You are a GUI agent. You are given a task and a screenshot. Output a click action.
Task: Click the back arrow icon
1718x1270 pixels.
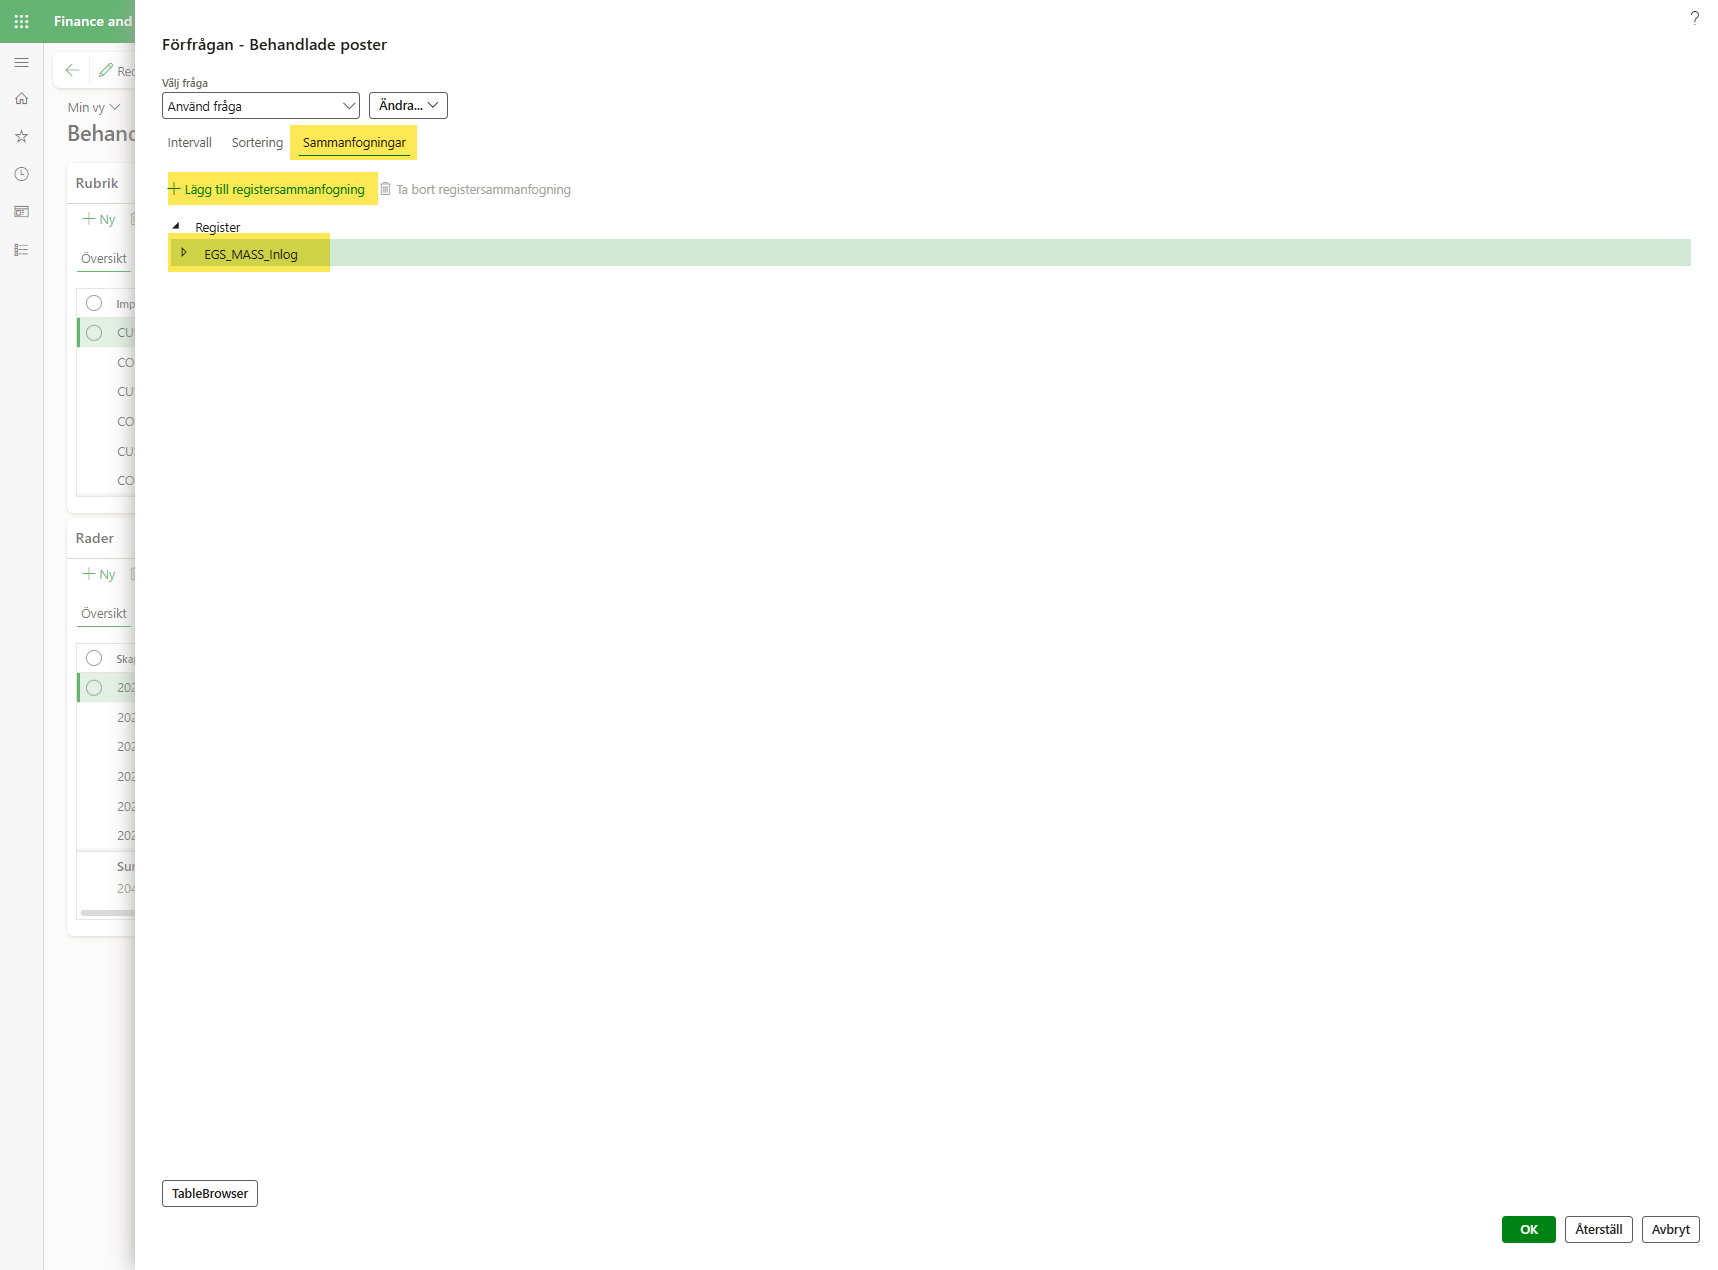tap(72, 70)
